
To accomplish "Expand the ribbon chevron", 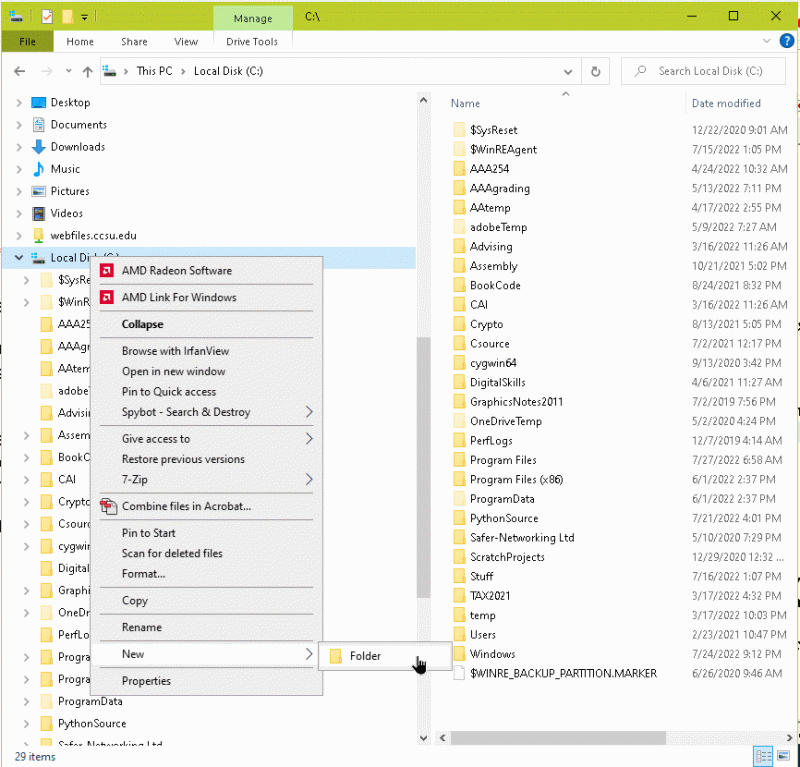I will coord(766,41).
